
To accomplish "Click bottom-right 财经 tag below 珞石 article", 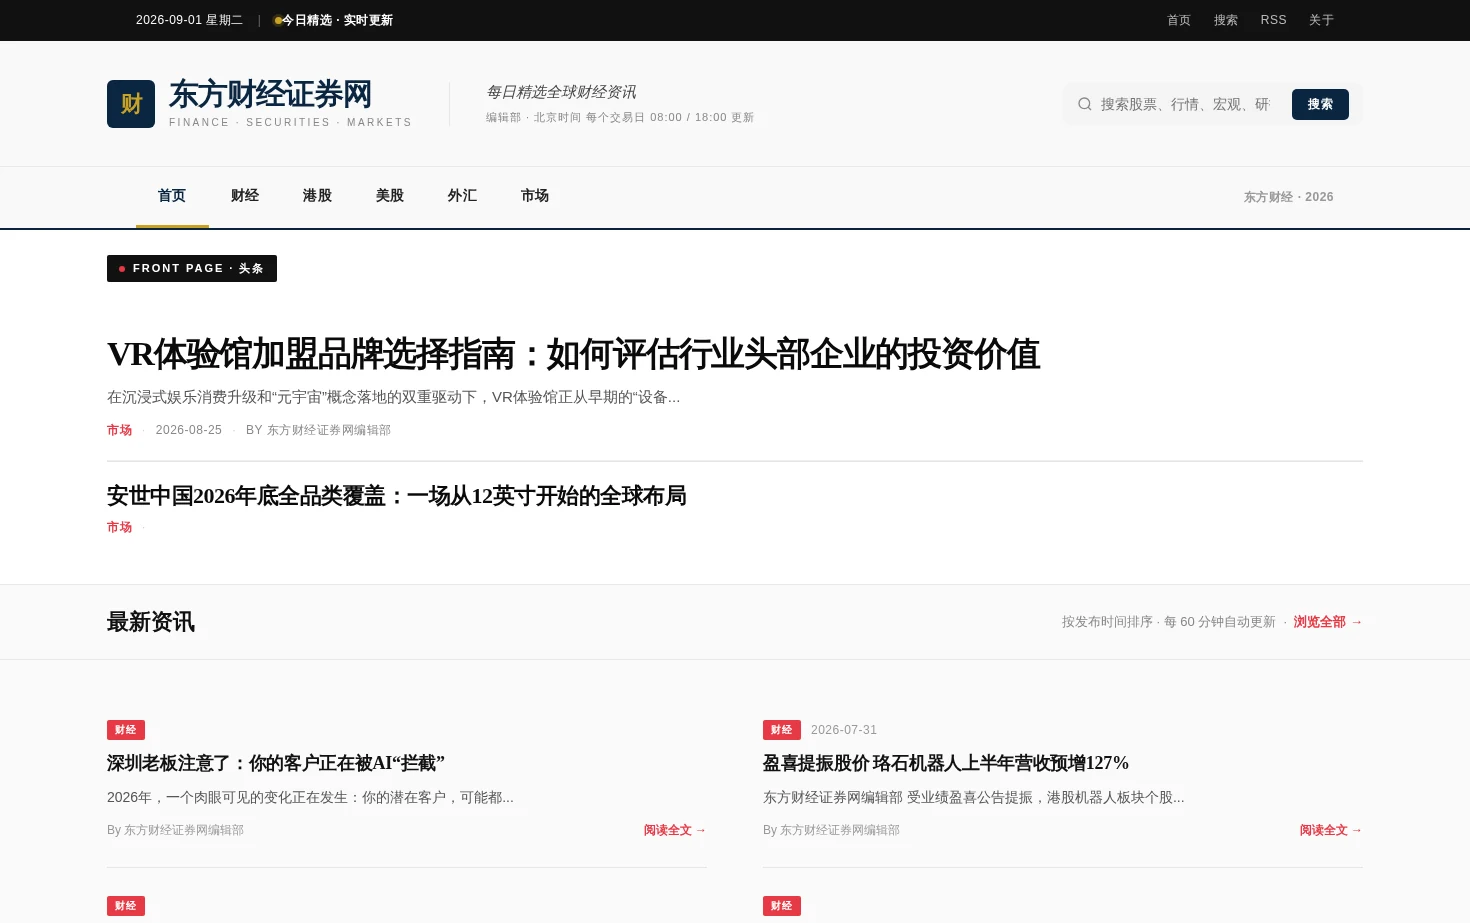I will (x=782, y=906).
